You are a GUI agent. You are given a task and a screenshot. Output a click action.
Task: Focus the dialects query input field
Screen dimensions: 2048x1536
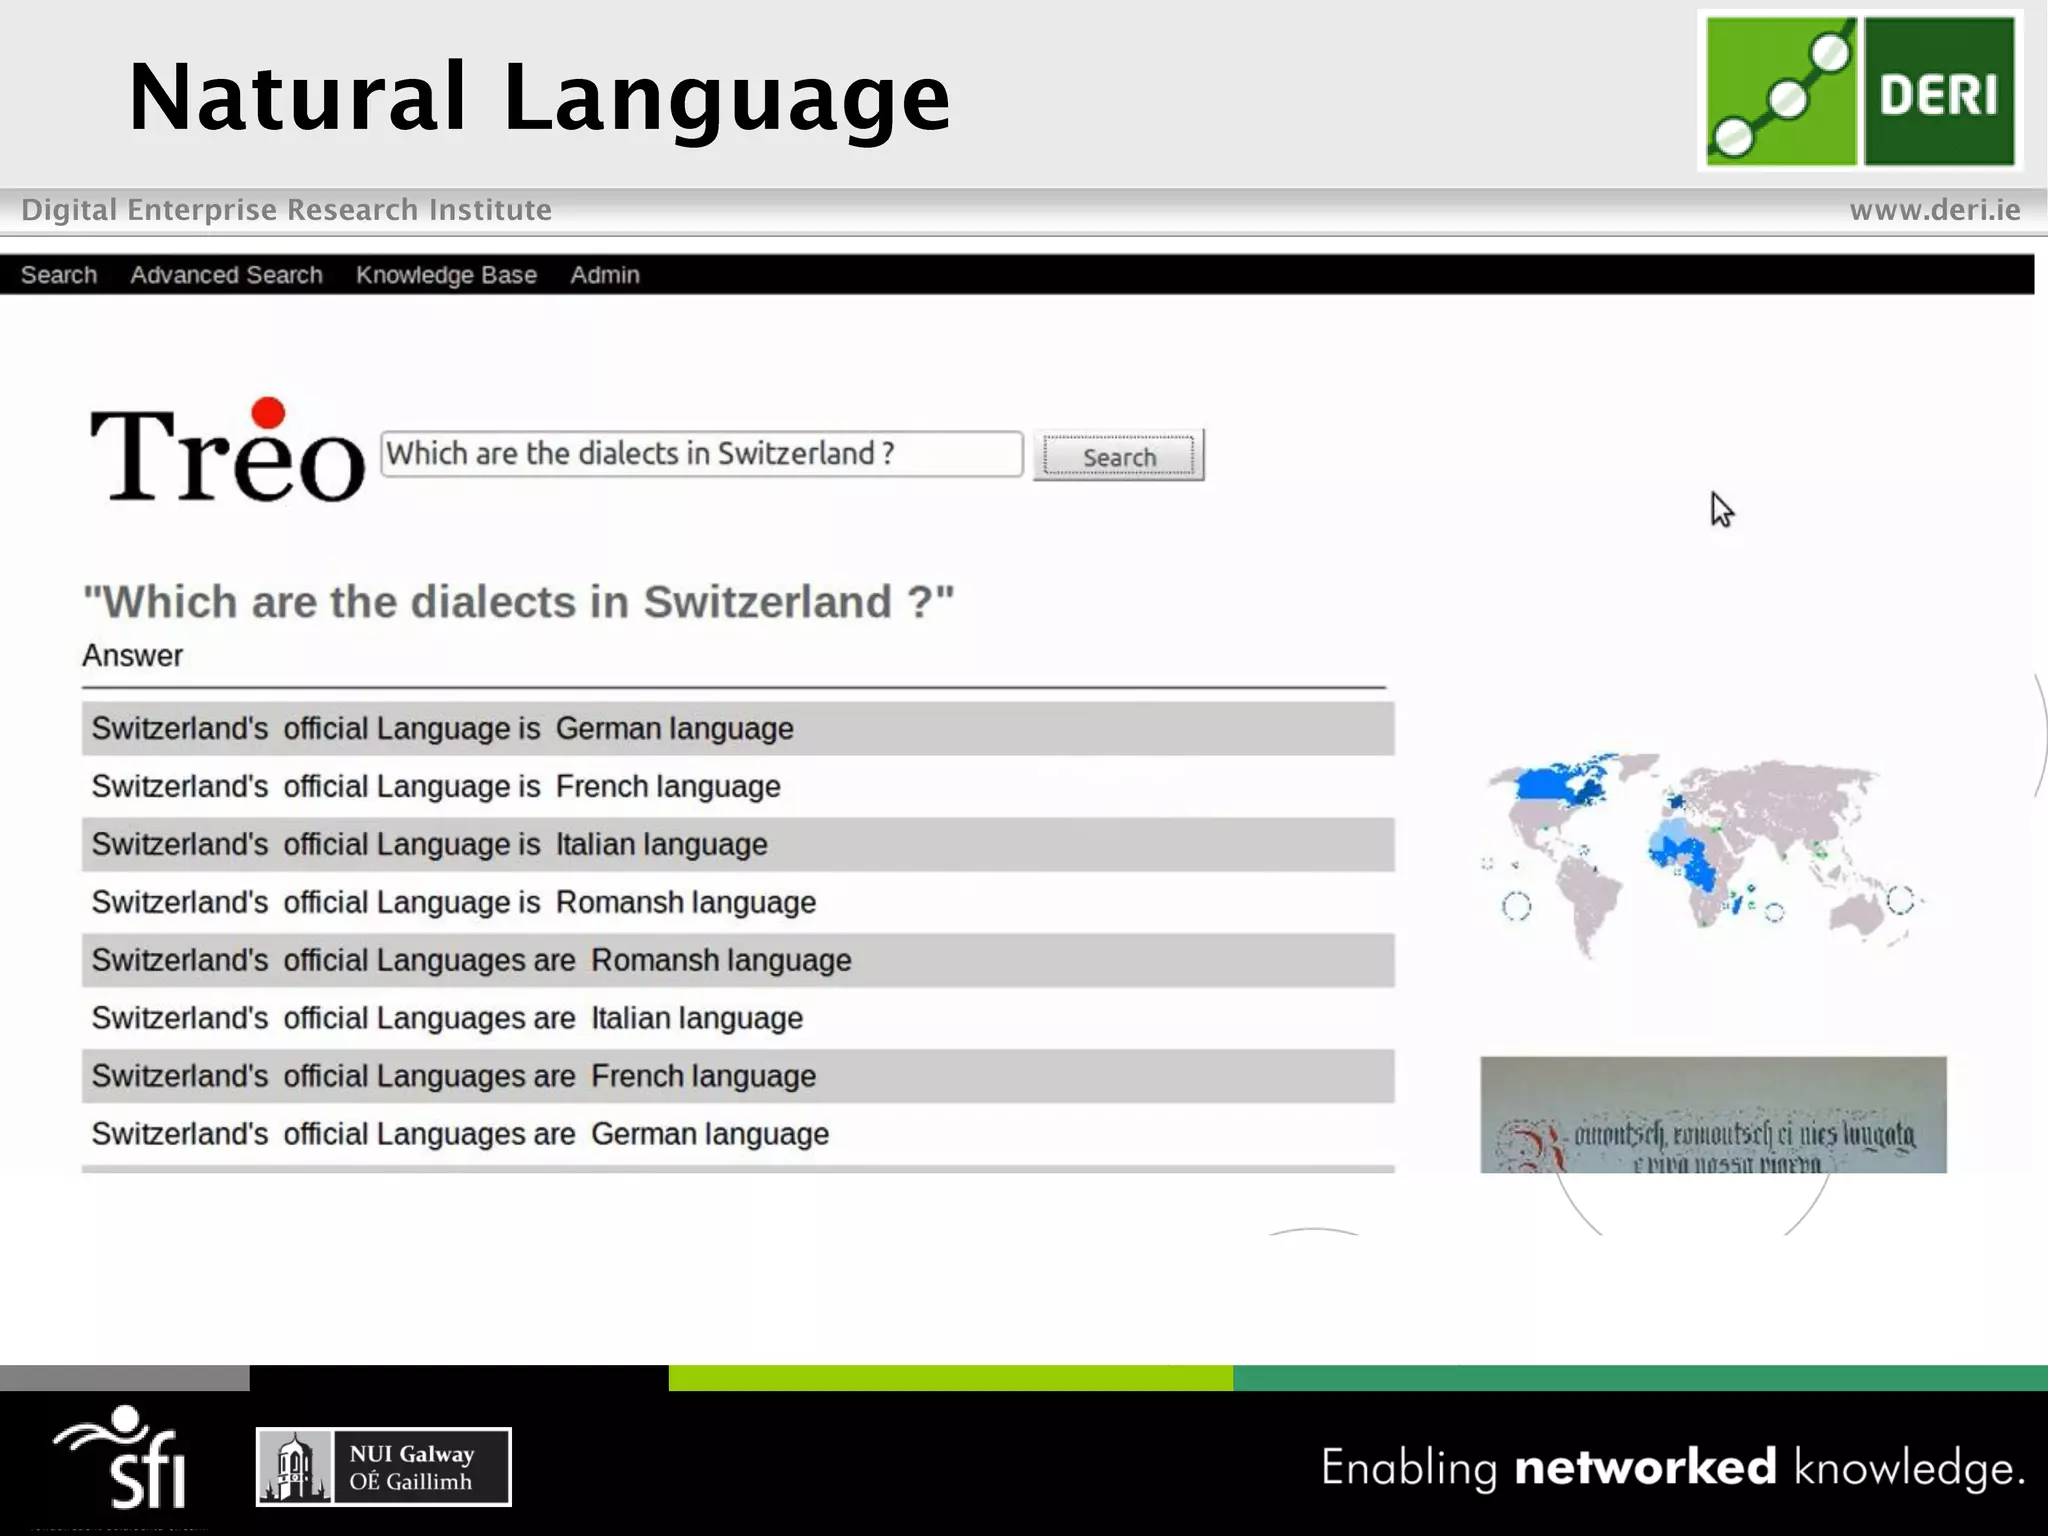(x=701, y=454)
